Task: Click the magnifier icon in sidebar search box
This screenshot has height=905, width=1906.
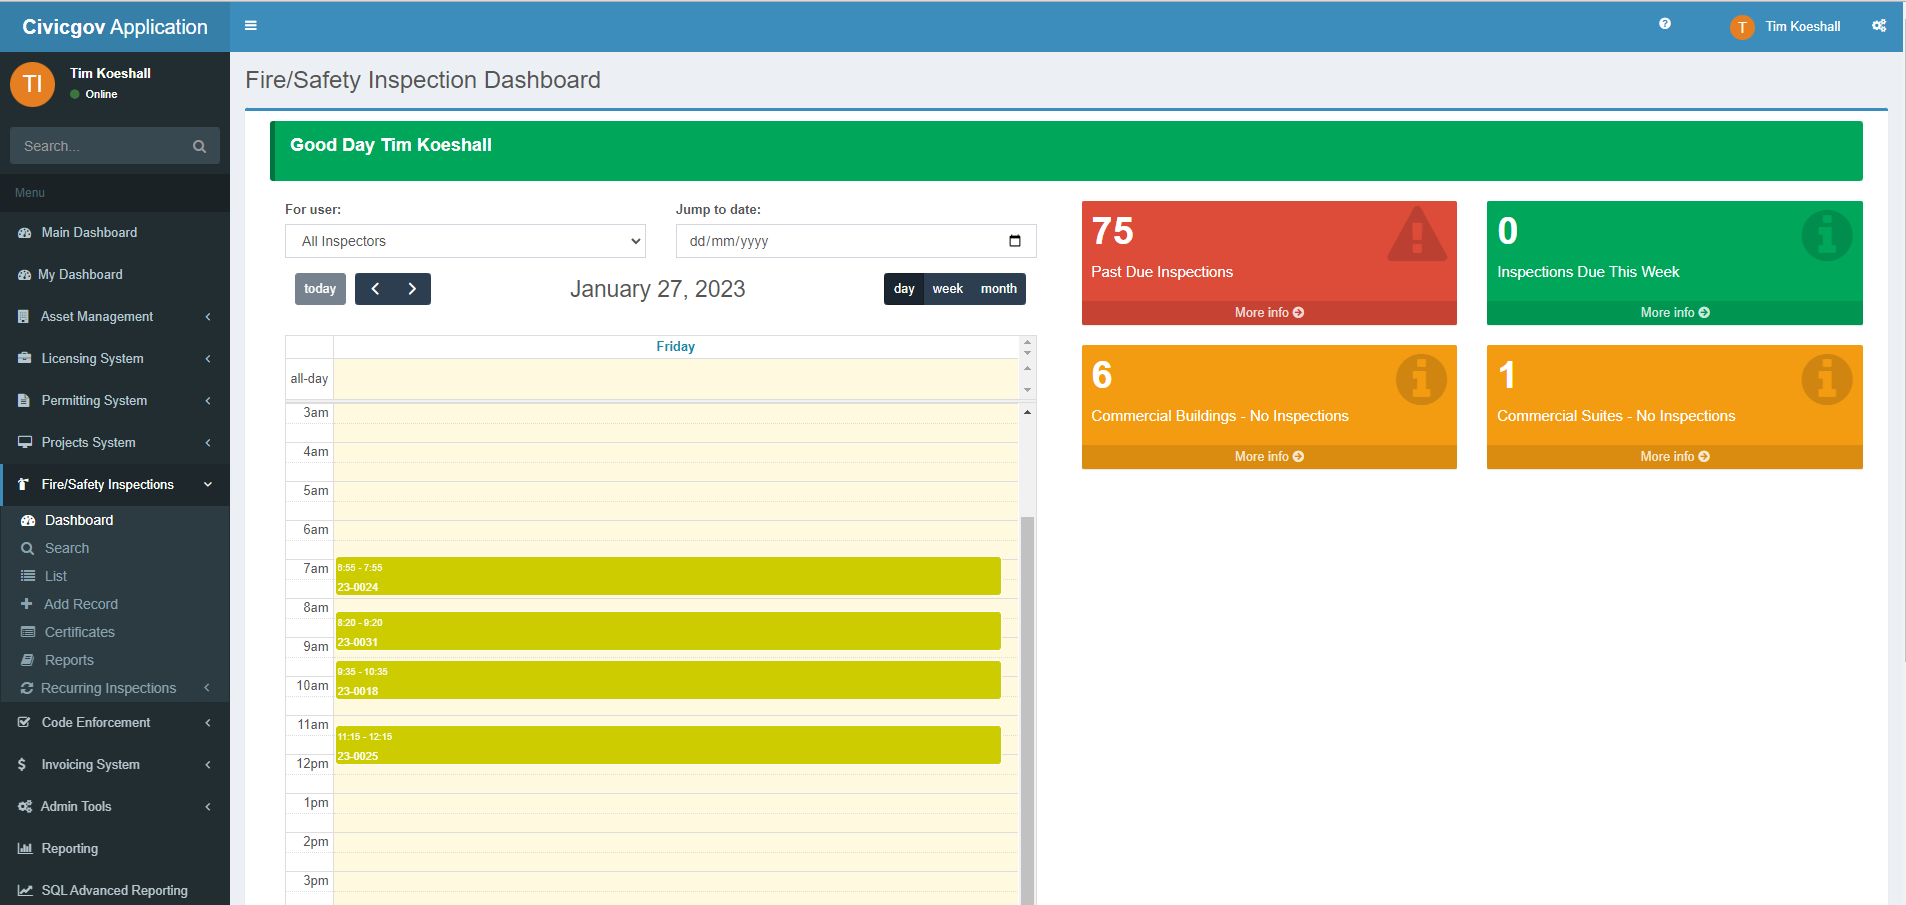Action: (199, 146)
